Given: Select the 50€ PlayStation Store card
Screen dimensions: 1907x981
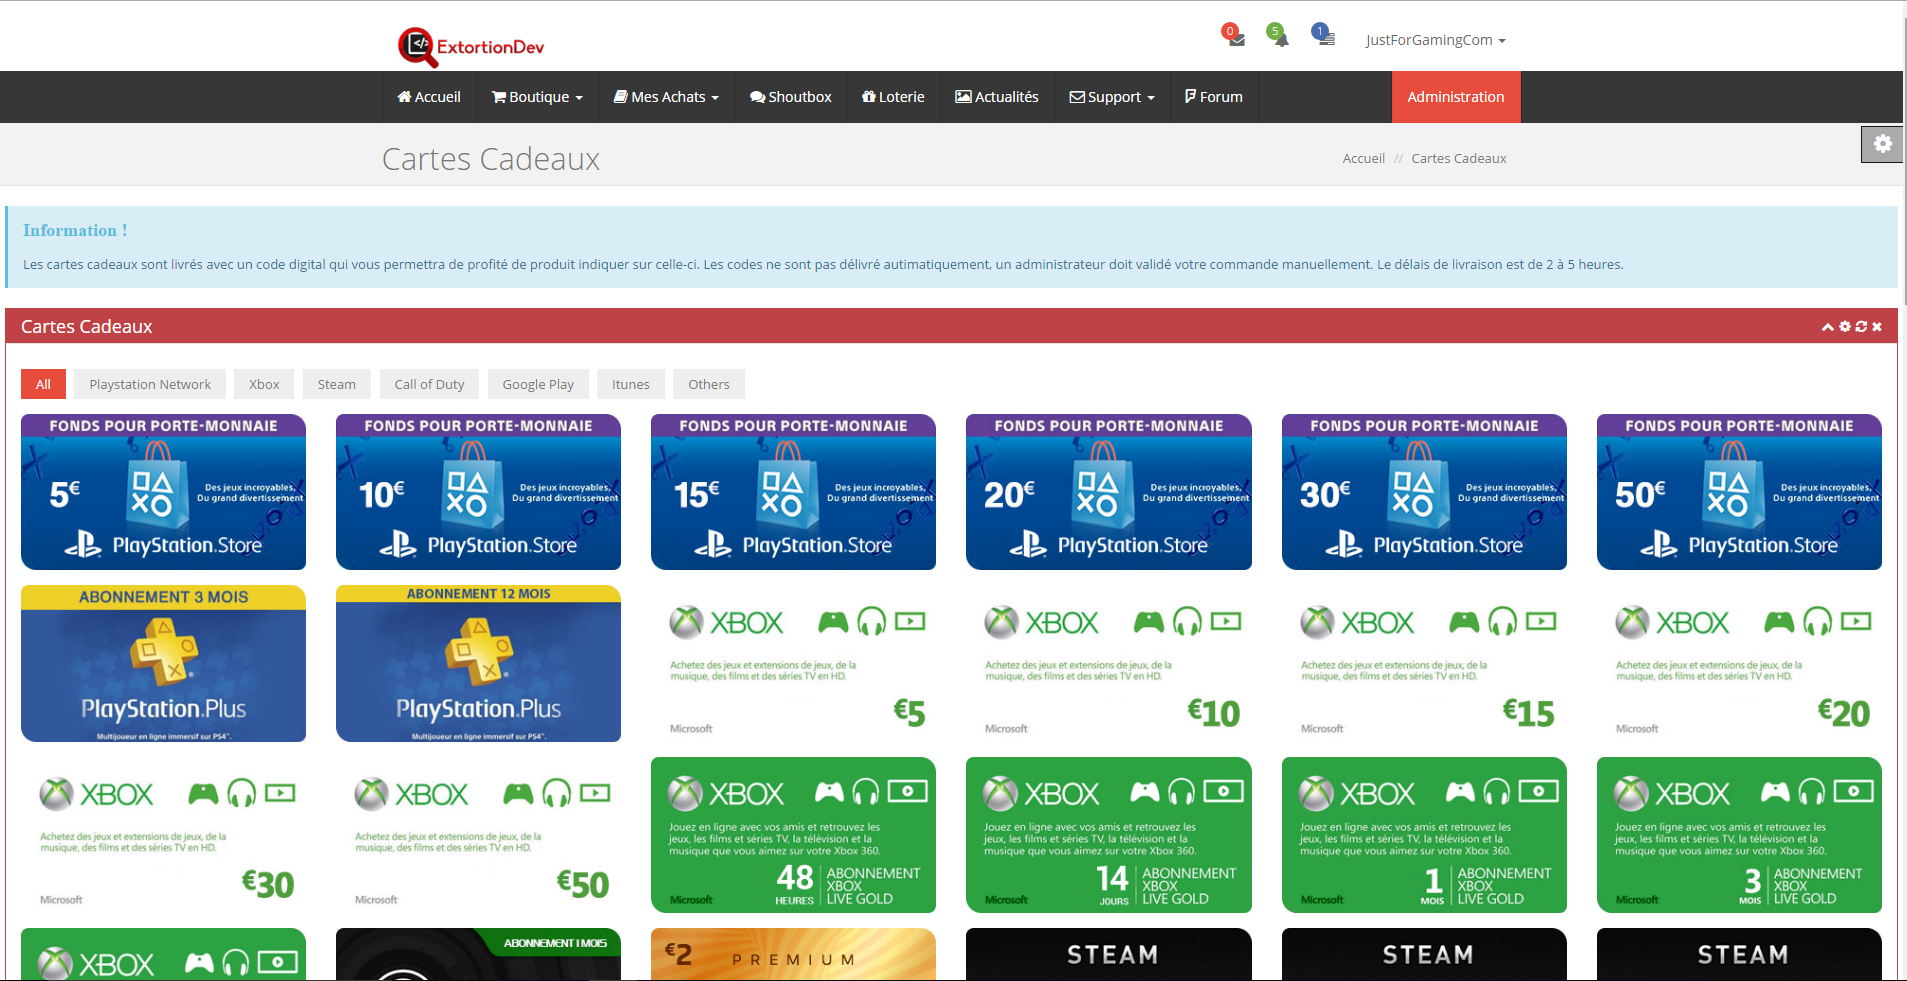Looking at the screenshot, I should click(1739, 492).
